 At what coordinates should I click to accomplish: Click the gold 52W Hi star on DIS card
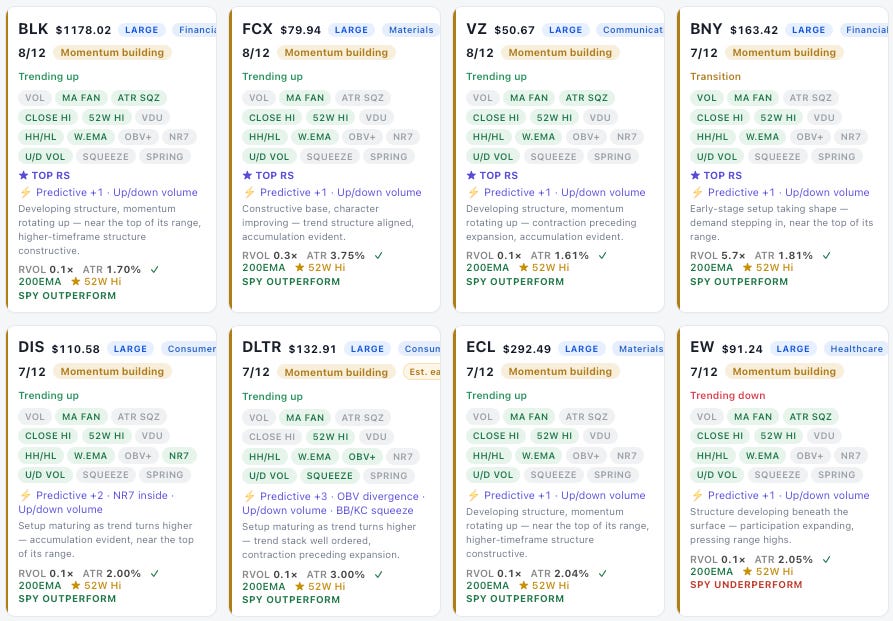pos(75,585)
